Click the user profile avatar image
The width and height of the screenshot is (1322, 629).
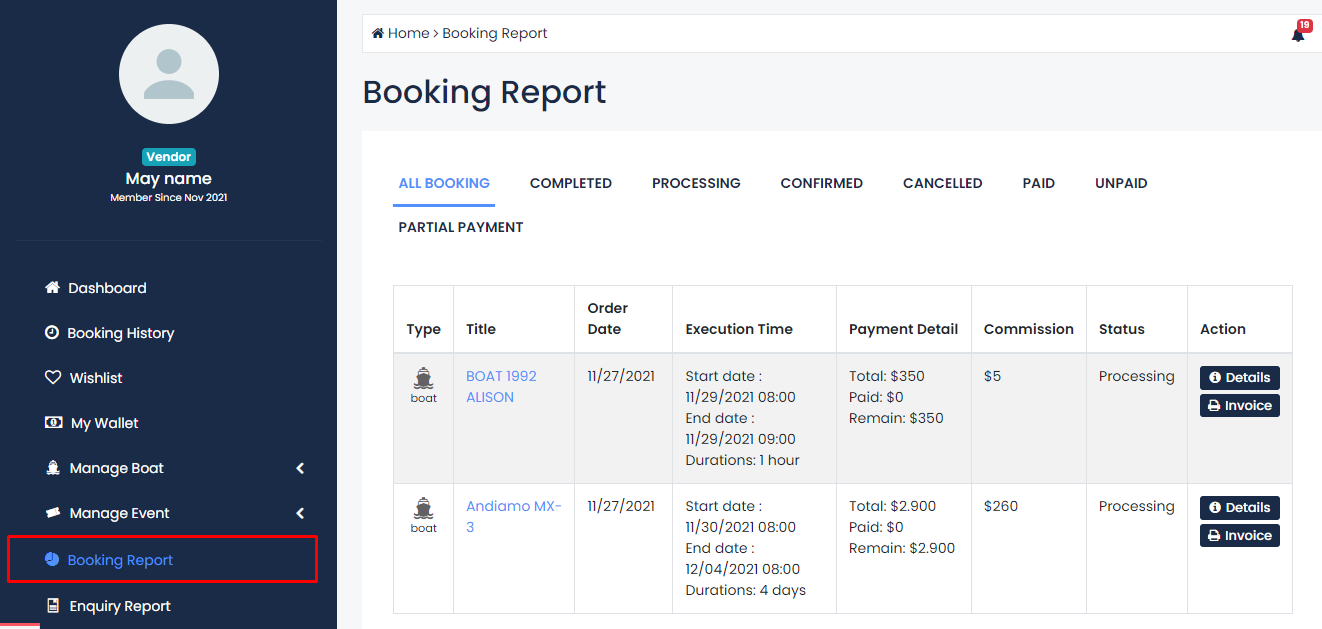(x=169, y=75)
